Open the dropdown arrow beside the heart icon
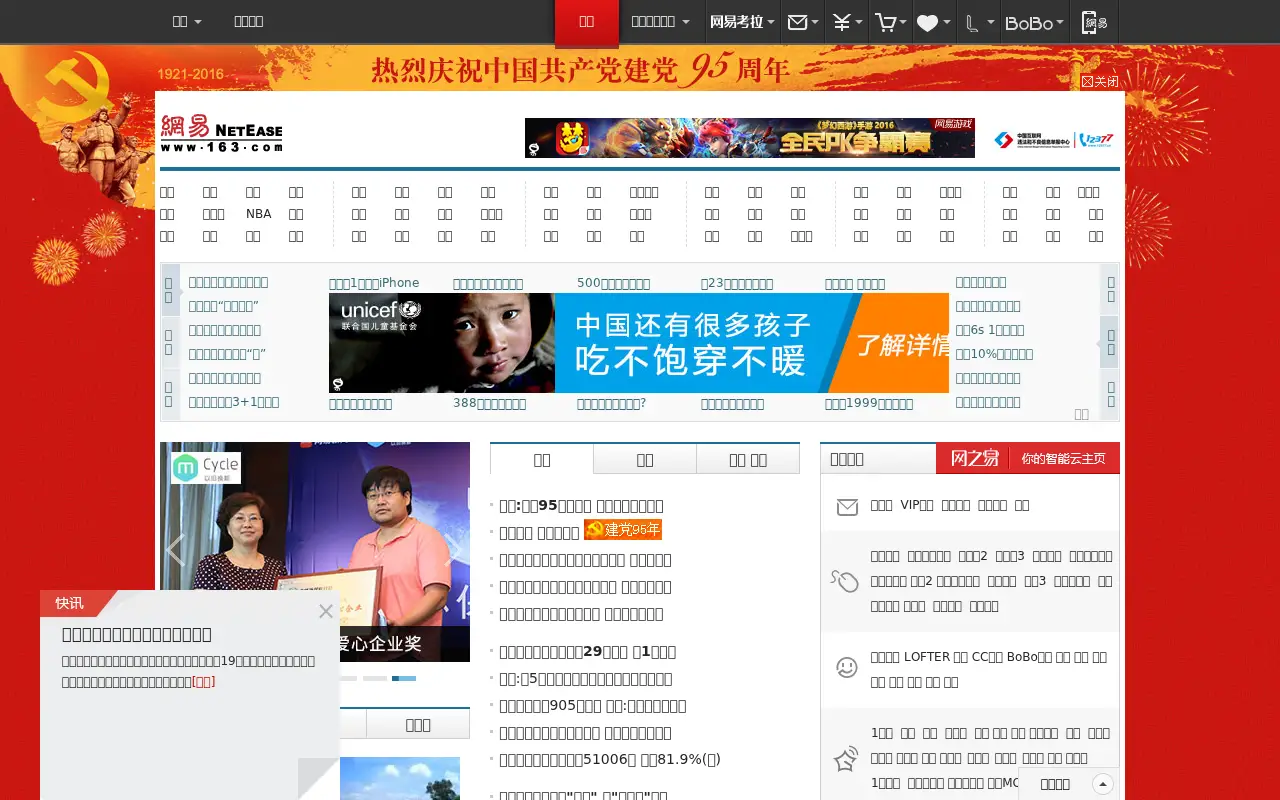The height and width of the screenshot is (800, 1280). [947, 22]
